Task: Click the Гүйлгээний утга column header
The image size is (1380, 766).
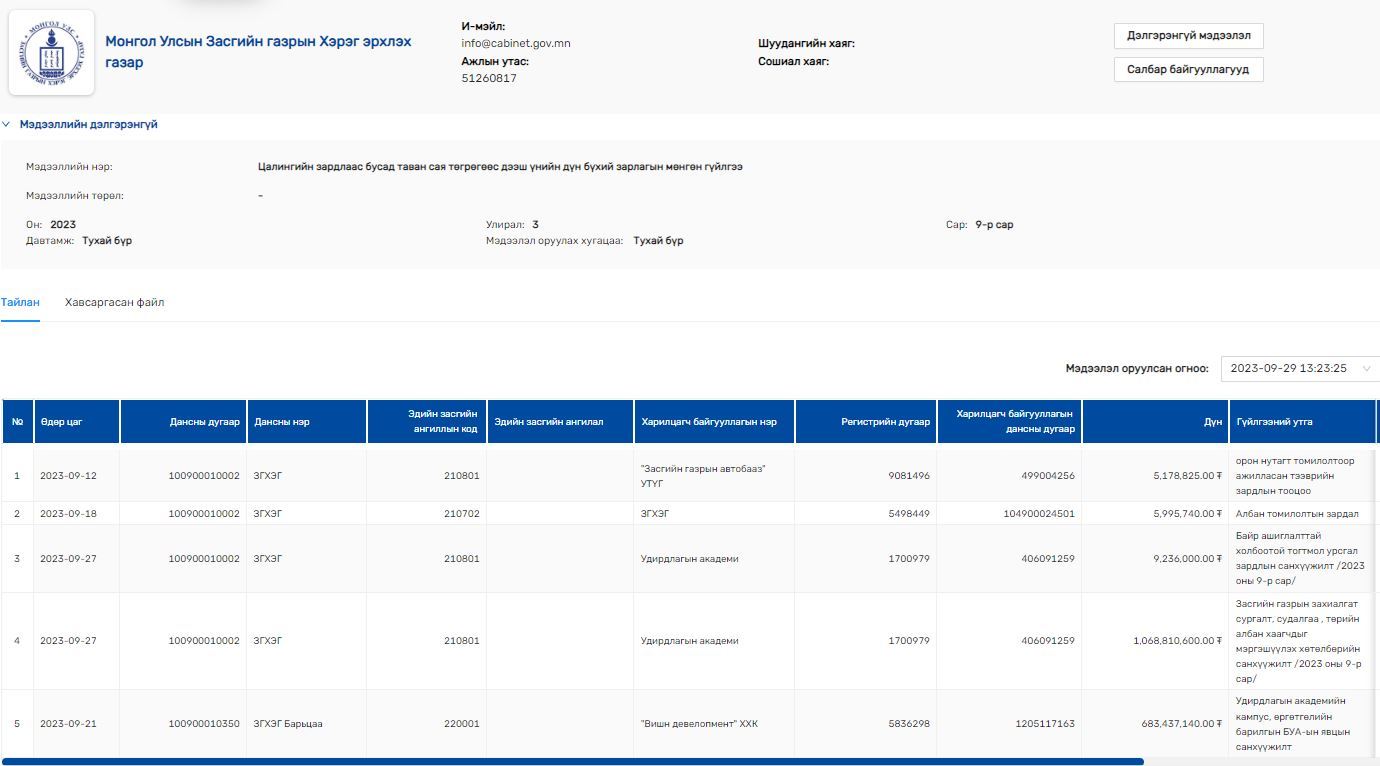Action: pos(1273,422)
